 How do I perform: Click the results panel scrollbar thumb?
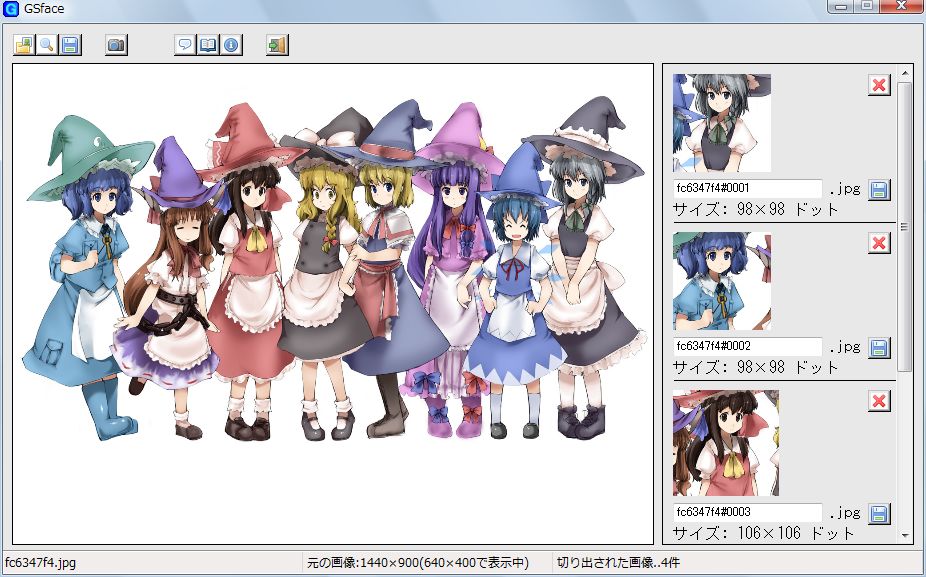pos(905,227)
